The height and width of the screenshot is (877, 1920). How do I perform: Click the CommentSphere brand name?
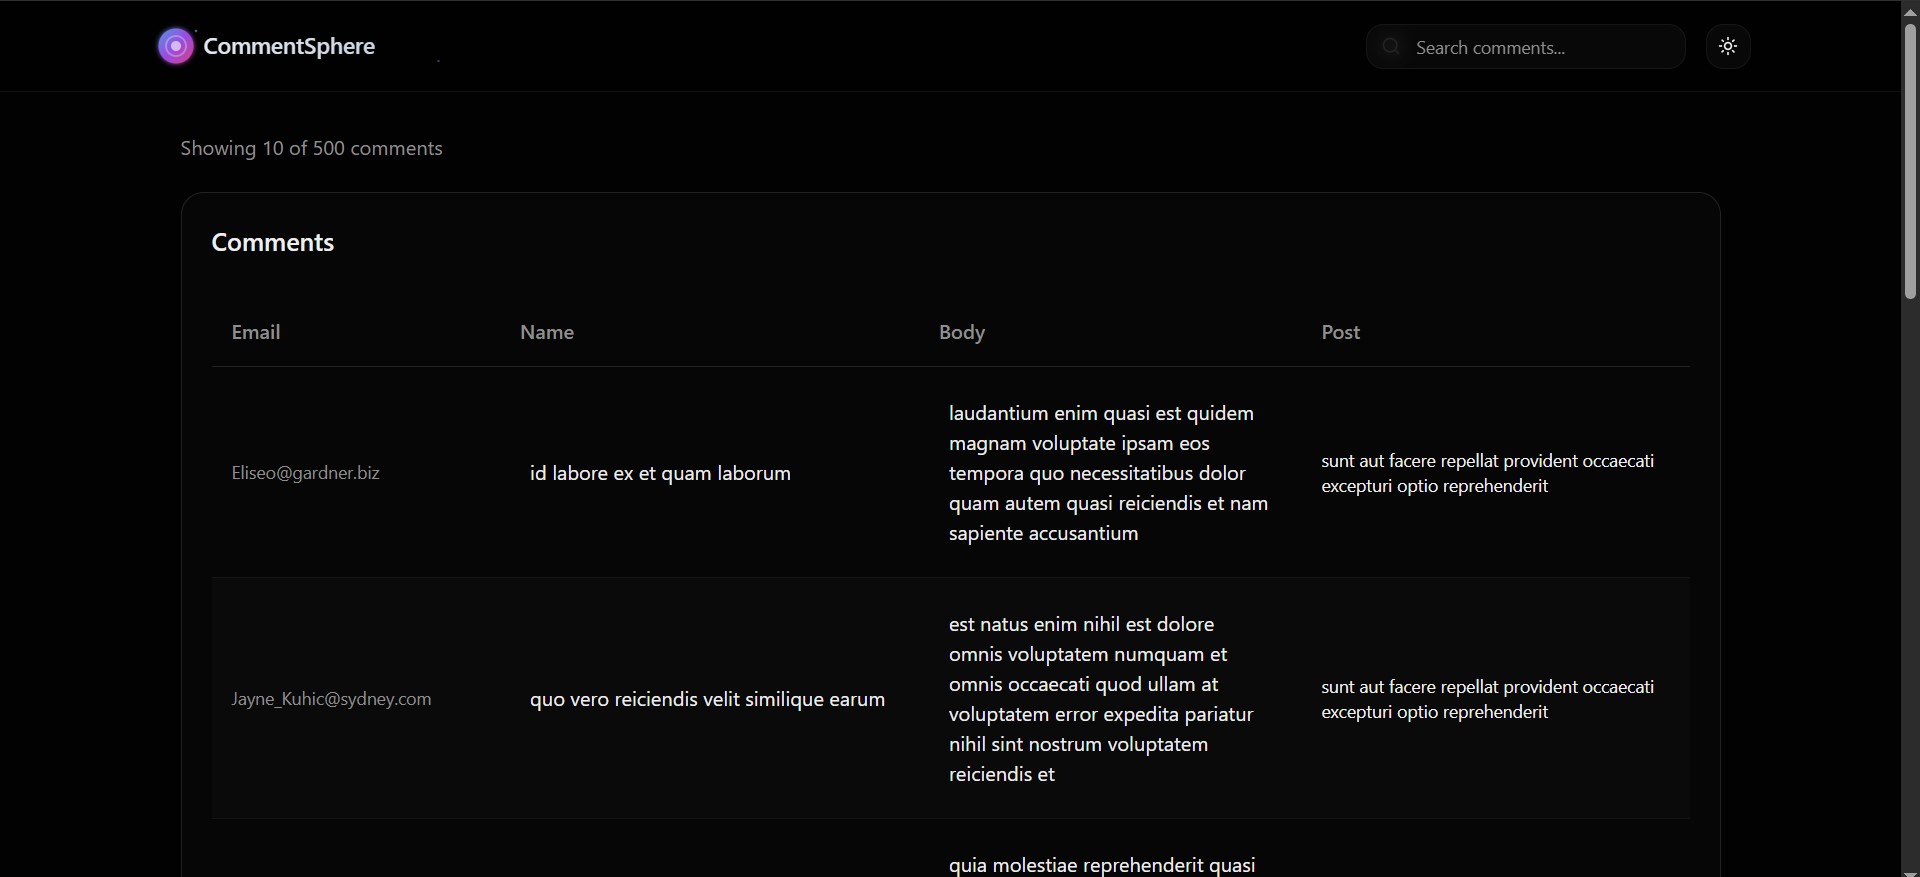pos(289,46)
